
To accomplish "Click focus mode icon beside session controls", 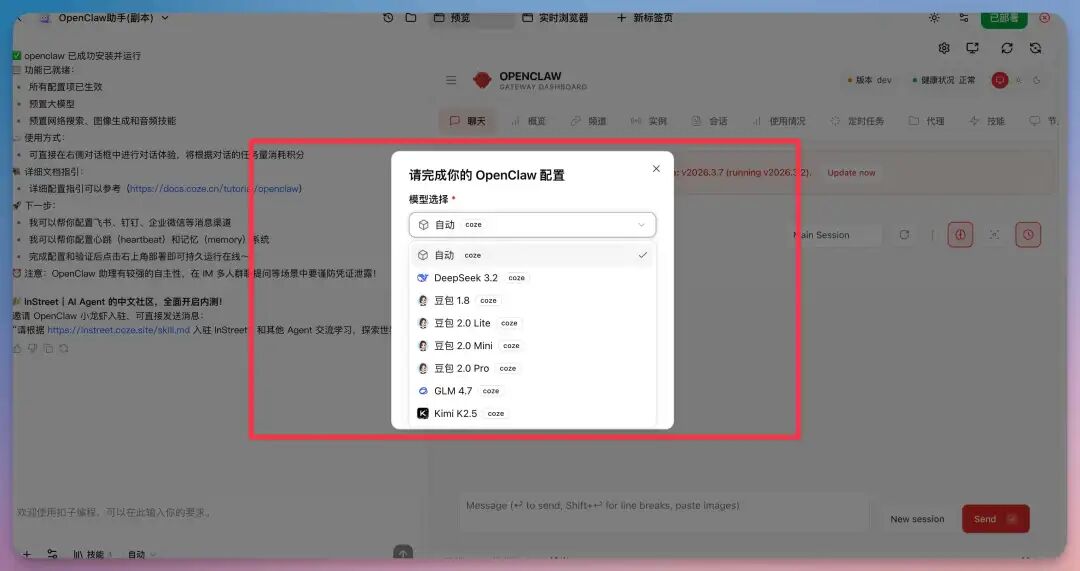I will click(x=994, y=235).
